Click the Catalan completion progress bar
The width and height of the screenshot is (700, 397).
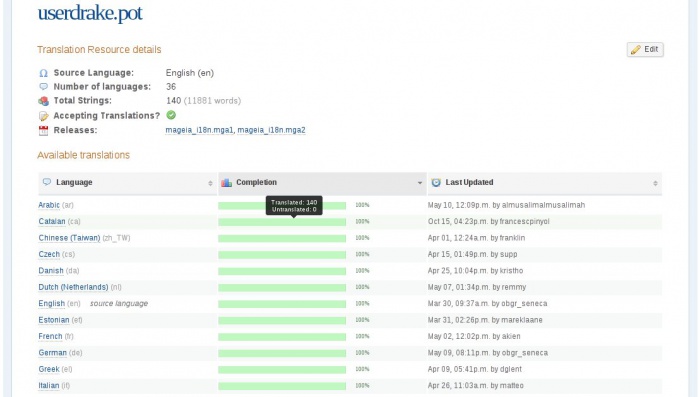pyautogui.click(x=282, y=222)
